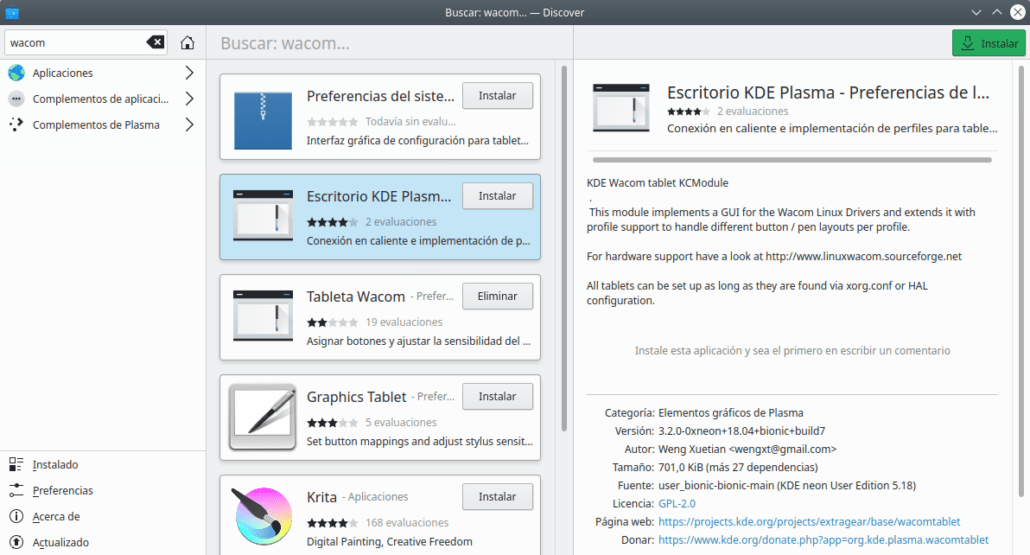Expand Complementos de aplicaciones category

point(189,99)
